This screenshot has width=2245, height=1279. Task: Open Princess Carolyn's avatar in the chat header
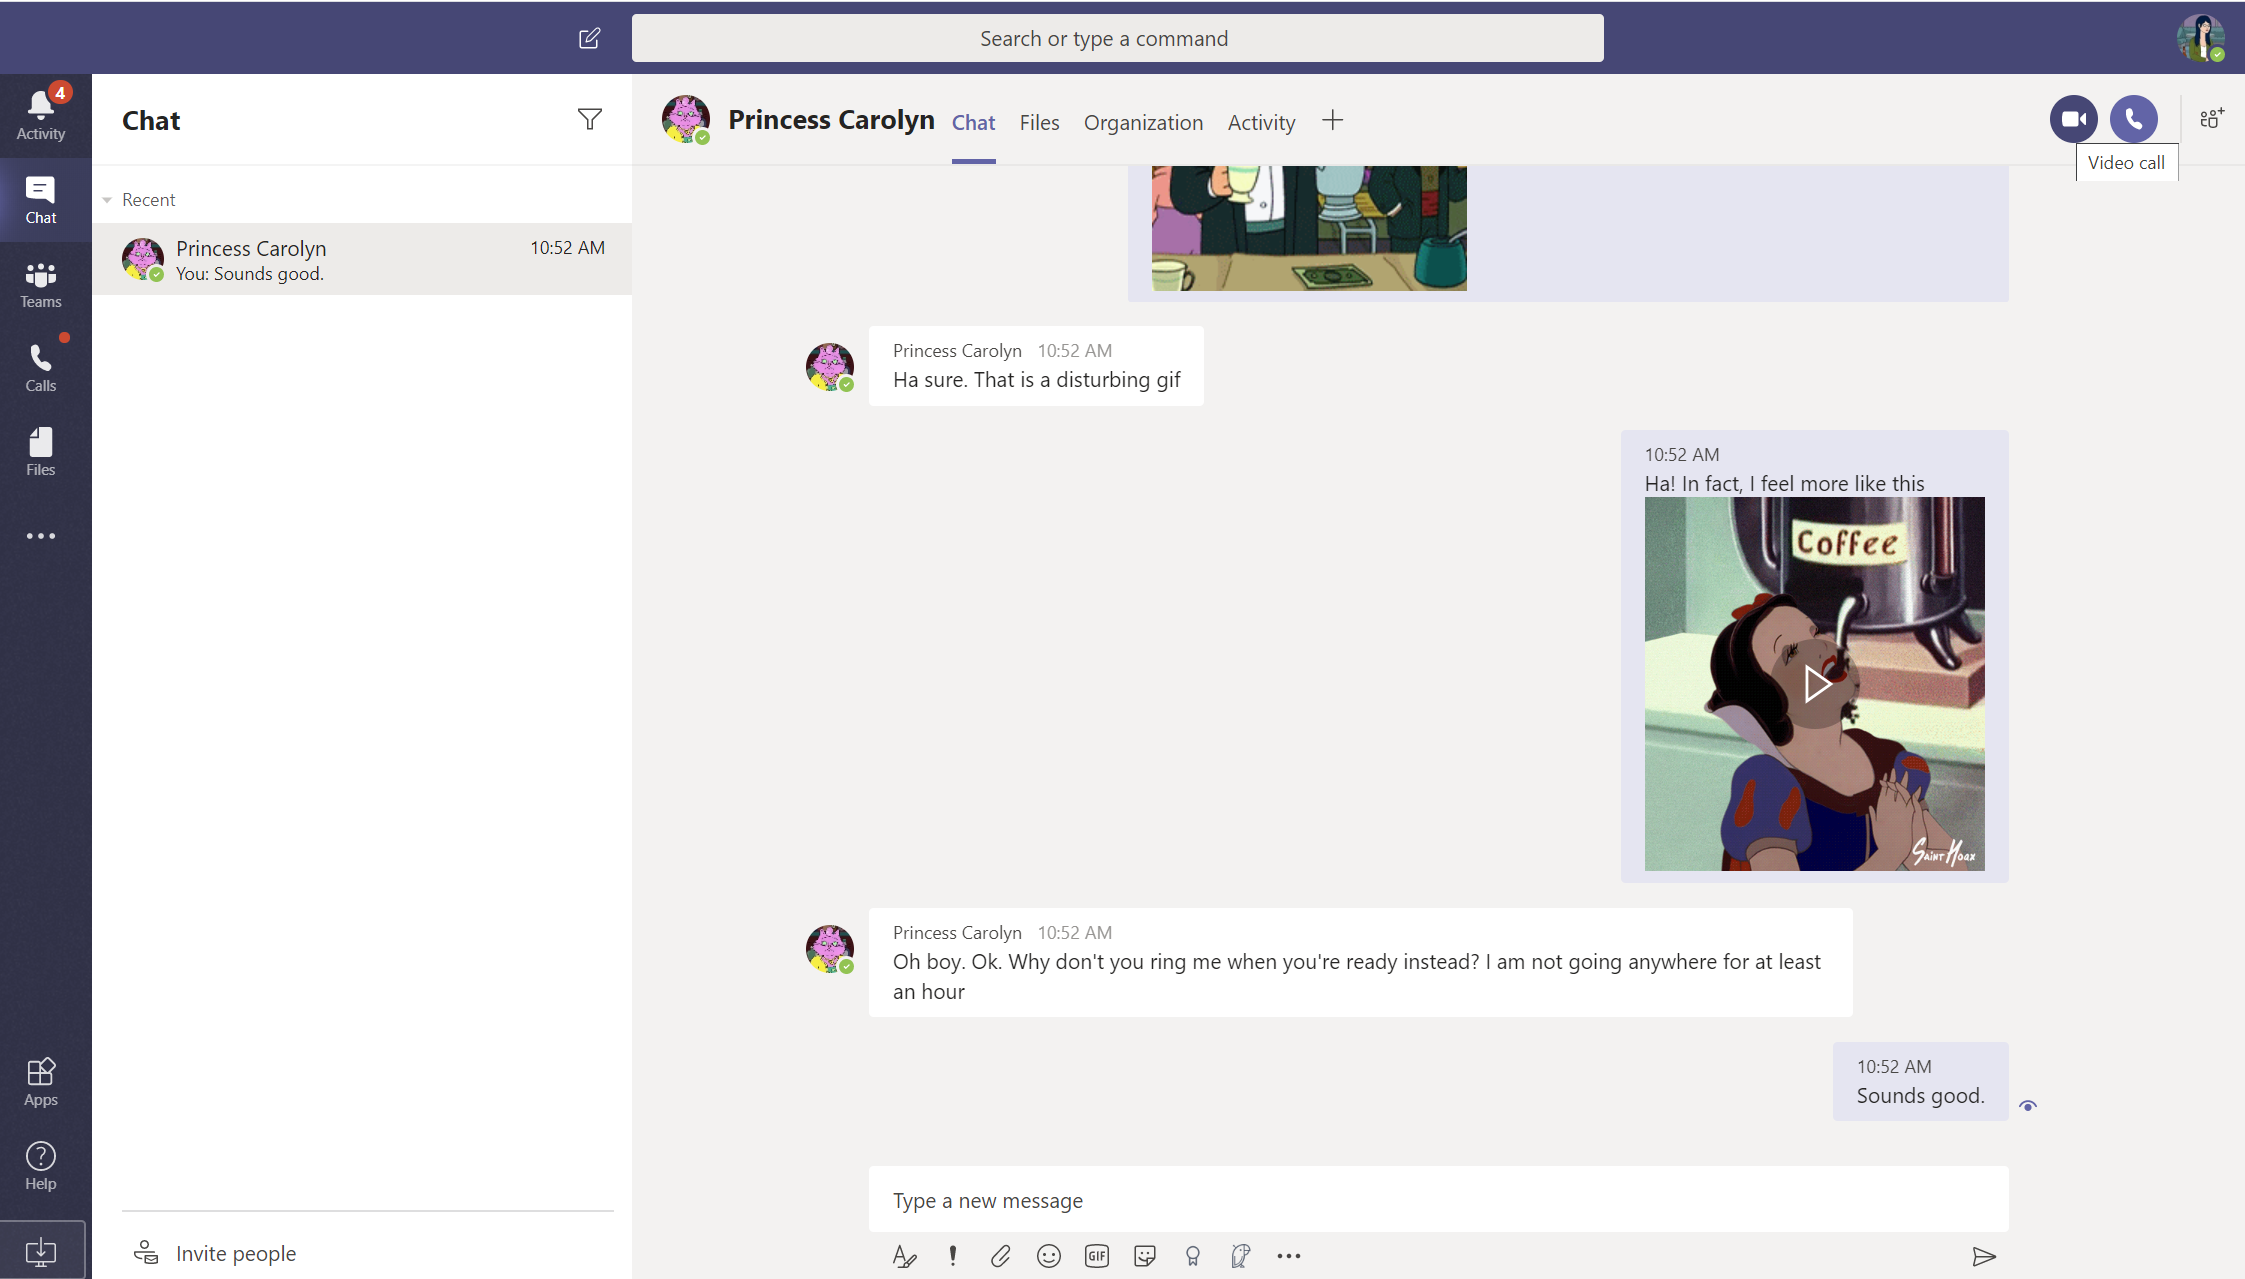(686, 119)
